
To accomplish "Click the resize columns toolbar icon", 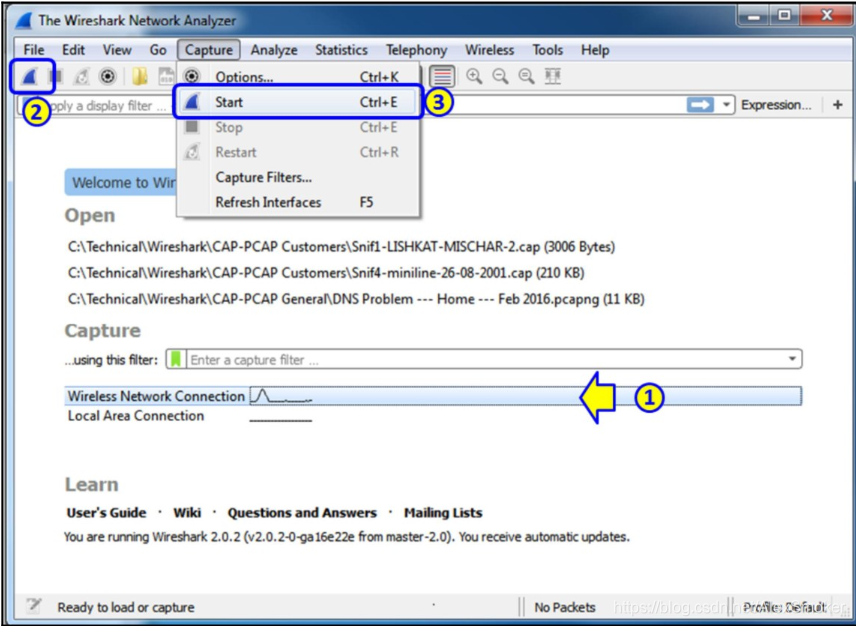I will (552, 76).
